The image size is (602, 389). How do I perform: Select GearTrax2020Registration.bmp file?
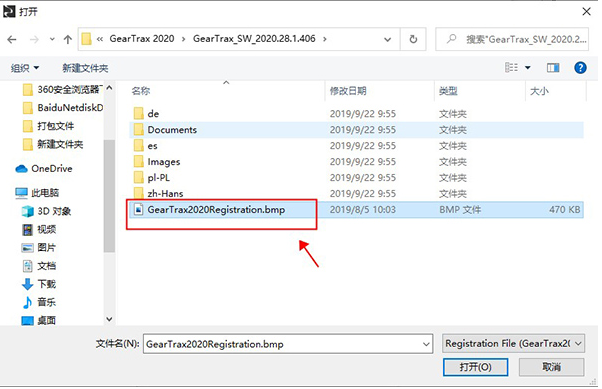point(356,210)
